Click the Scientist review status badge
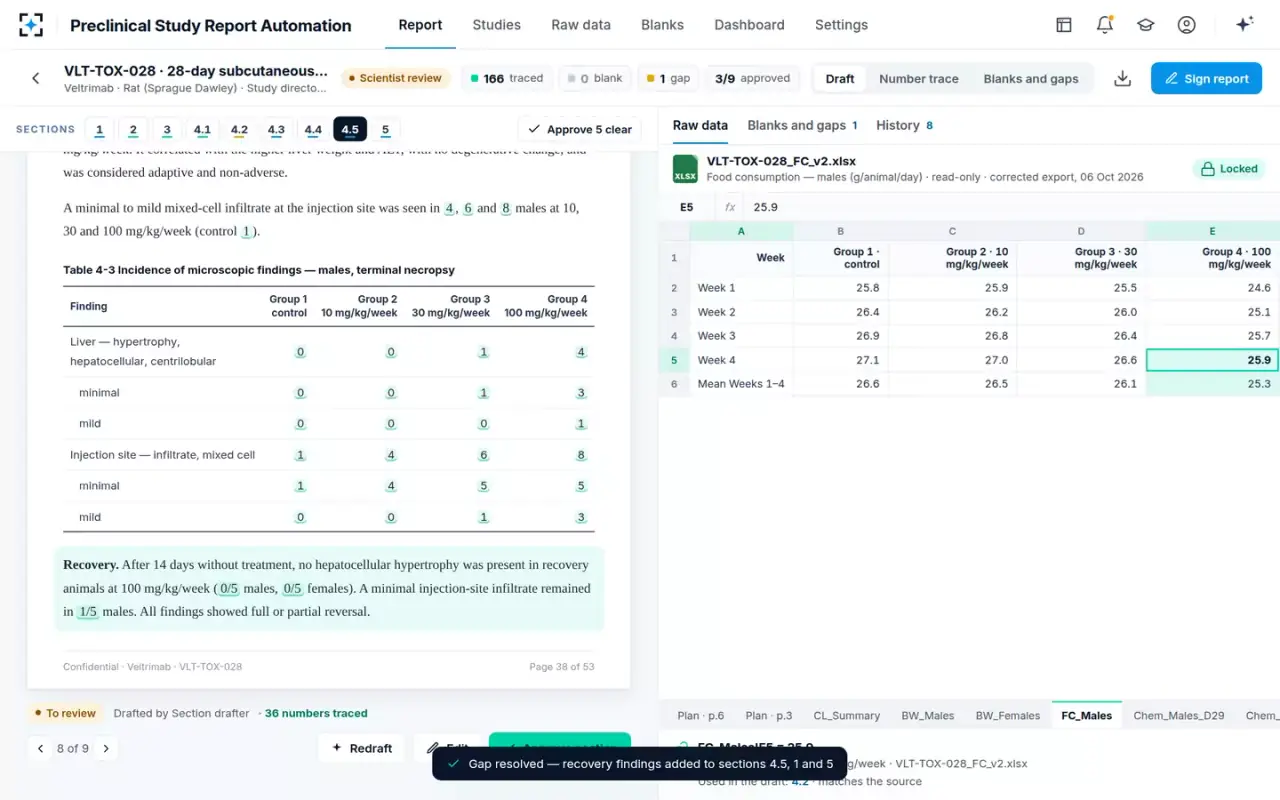The image size is (1280, 800). [394, 78]
